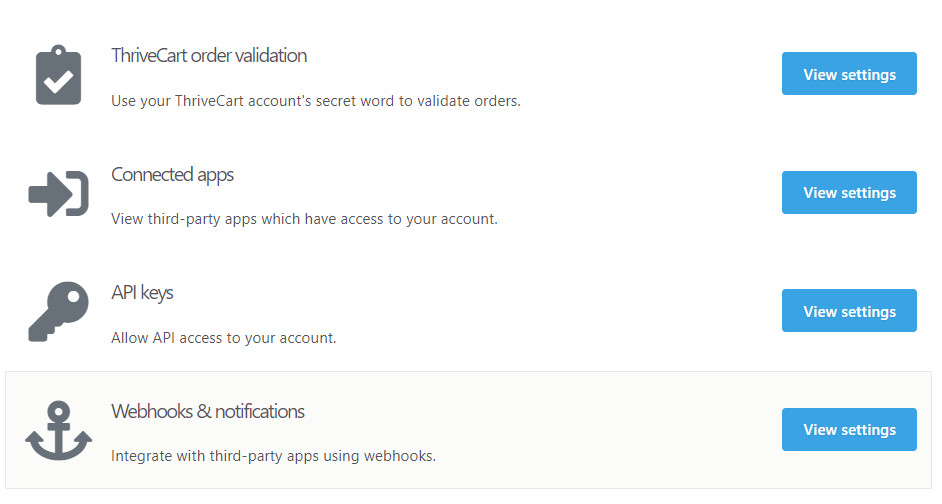Click empty space in highlighted Webhooks row
This screenshot has width=942, height=504.
601,430
